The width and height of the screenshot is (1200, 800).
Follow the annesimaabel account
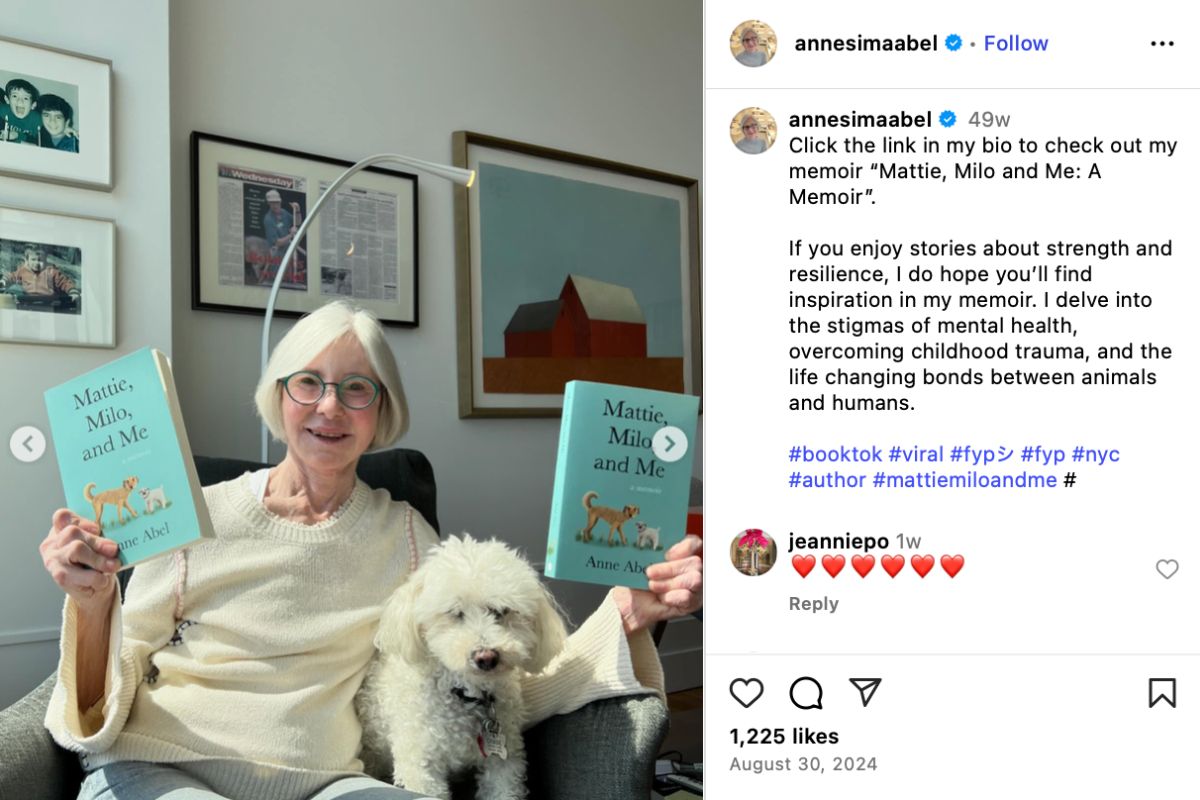pos(1016,43)
